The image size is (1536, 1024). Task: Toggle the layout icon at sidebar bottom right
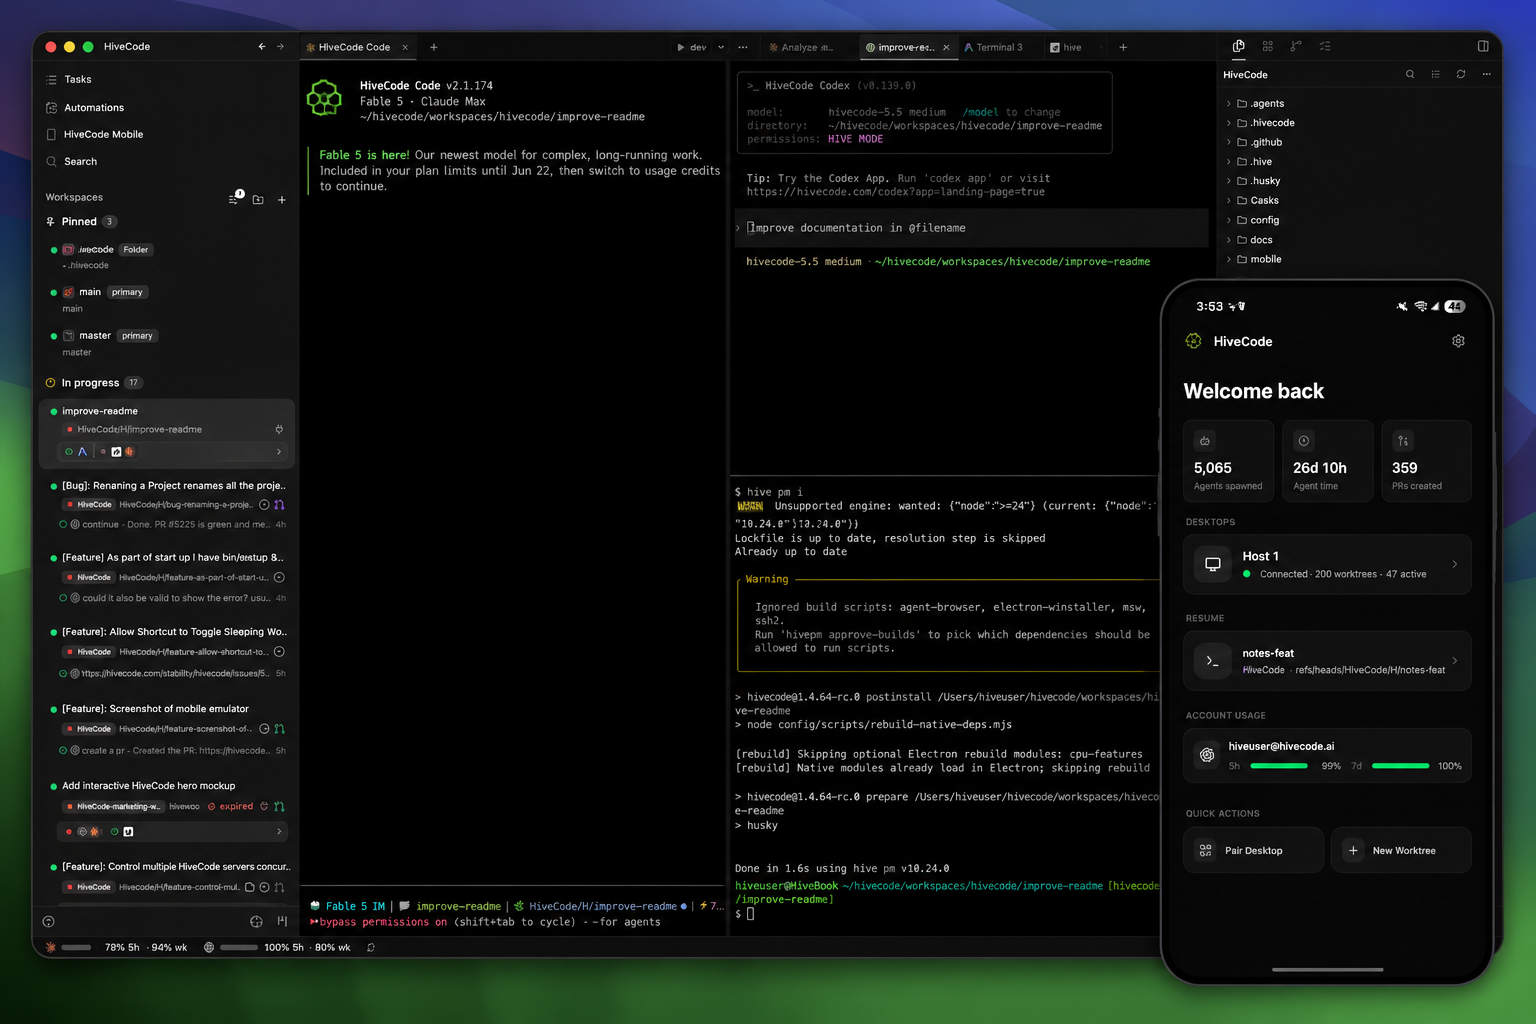(x=282, y=921)
